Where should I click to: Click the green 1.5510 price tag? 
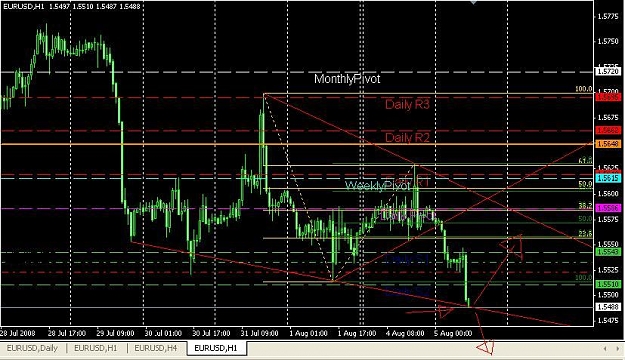point(608,284)
